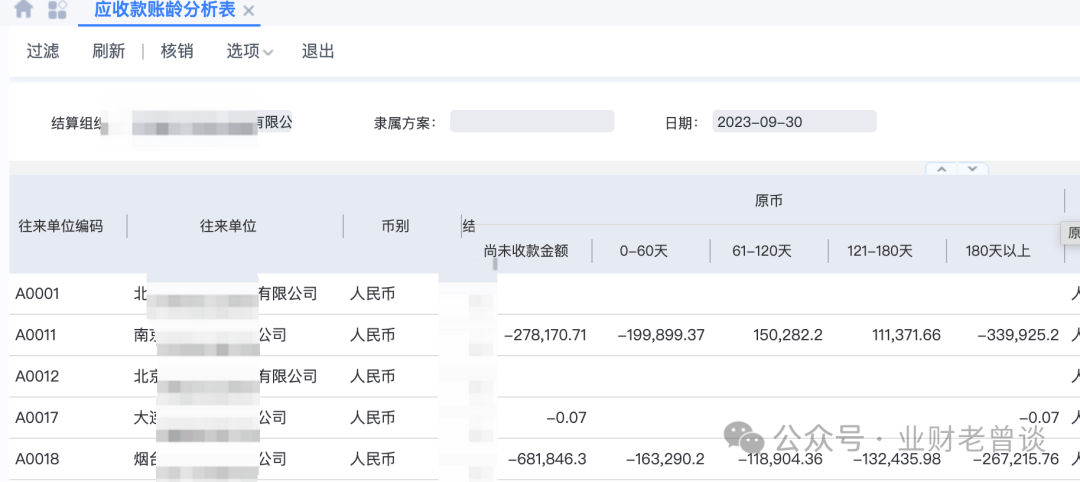This screenshot has width=1080, height=482.
Task: Select the A0018 row code cell
Action: pos(37,459)
